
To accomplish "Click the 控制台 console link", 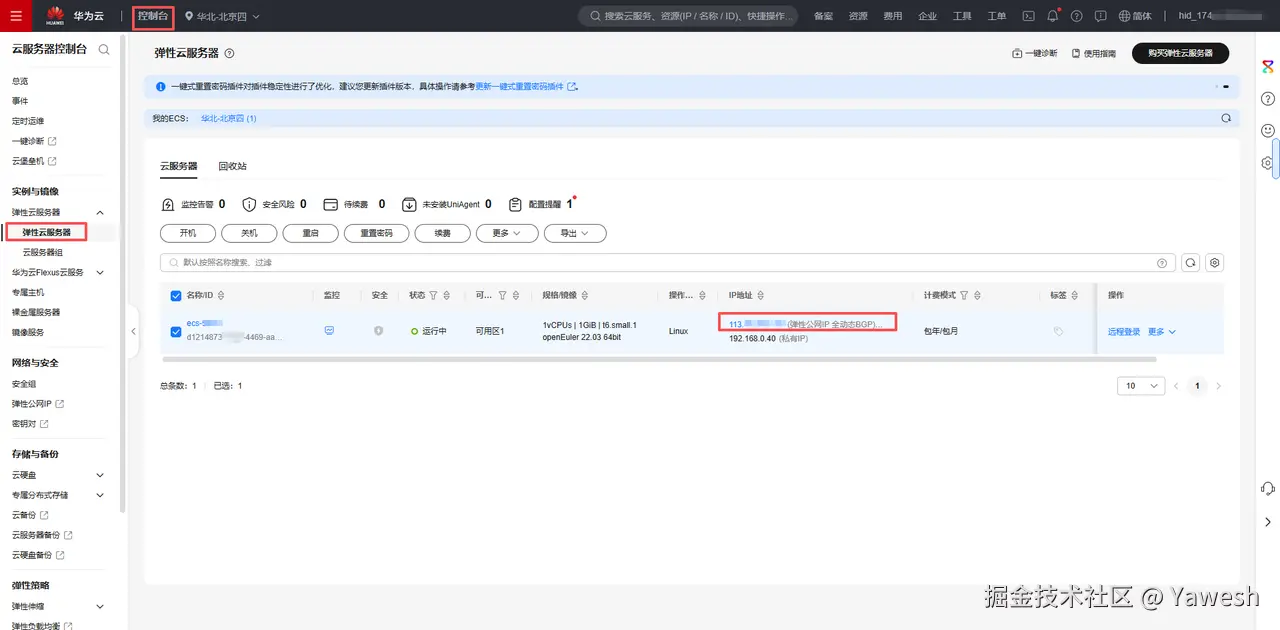I will [x=153, y=16].
